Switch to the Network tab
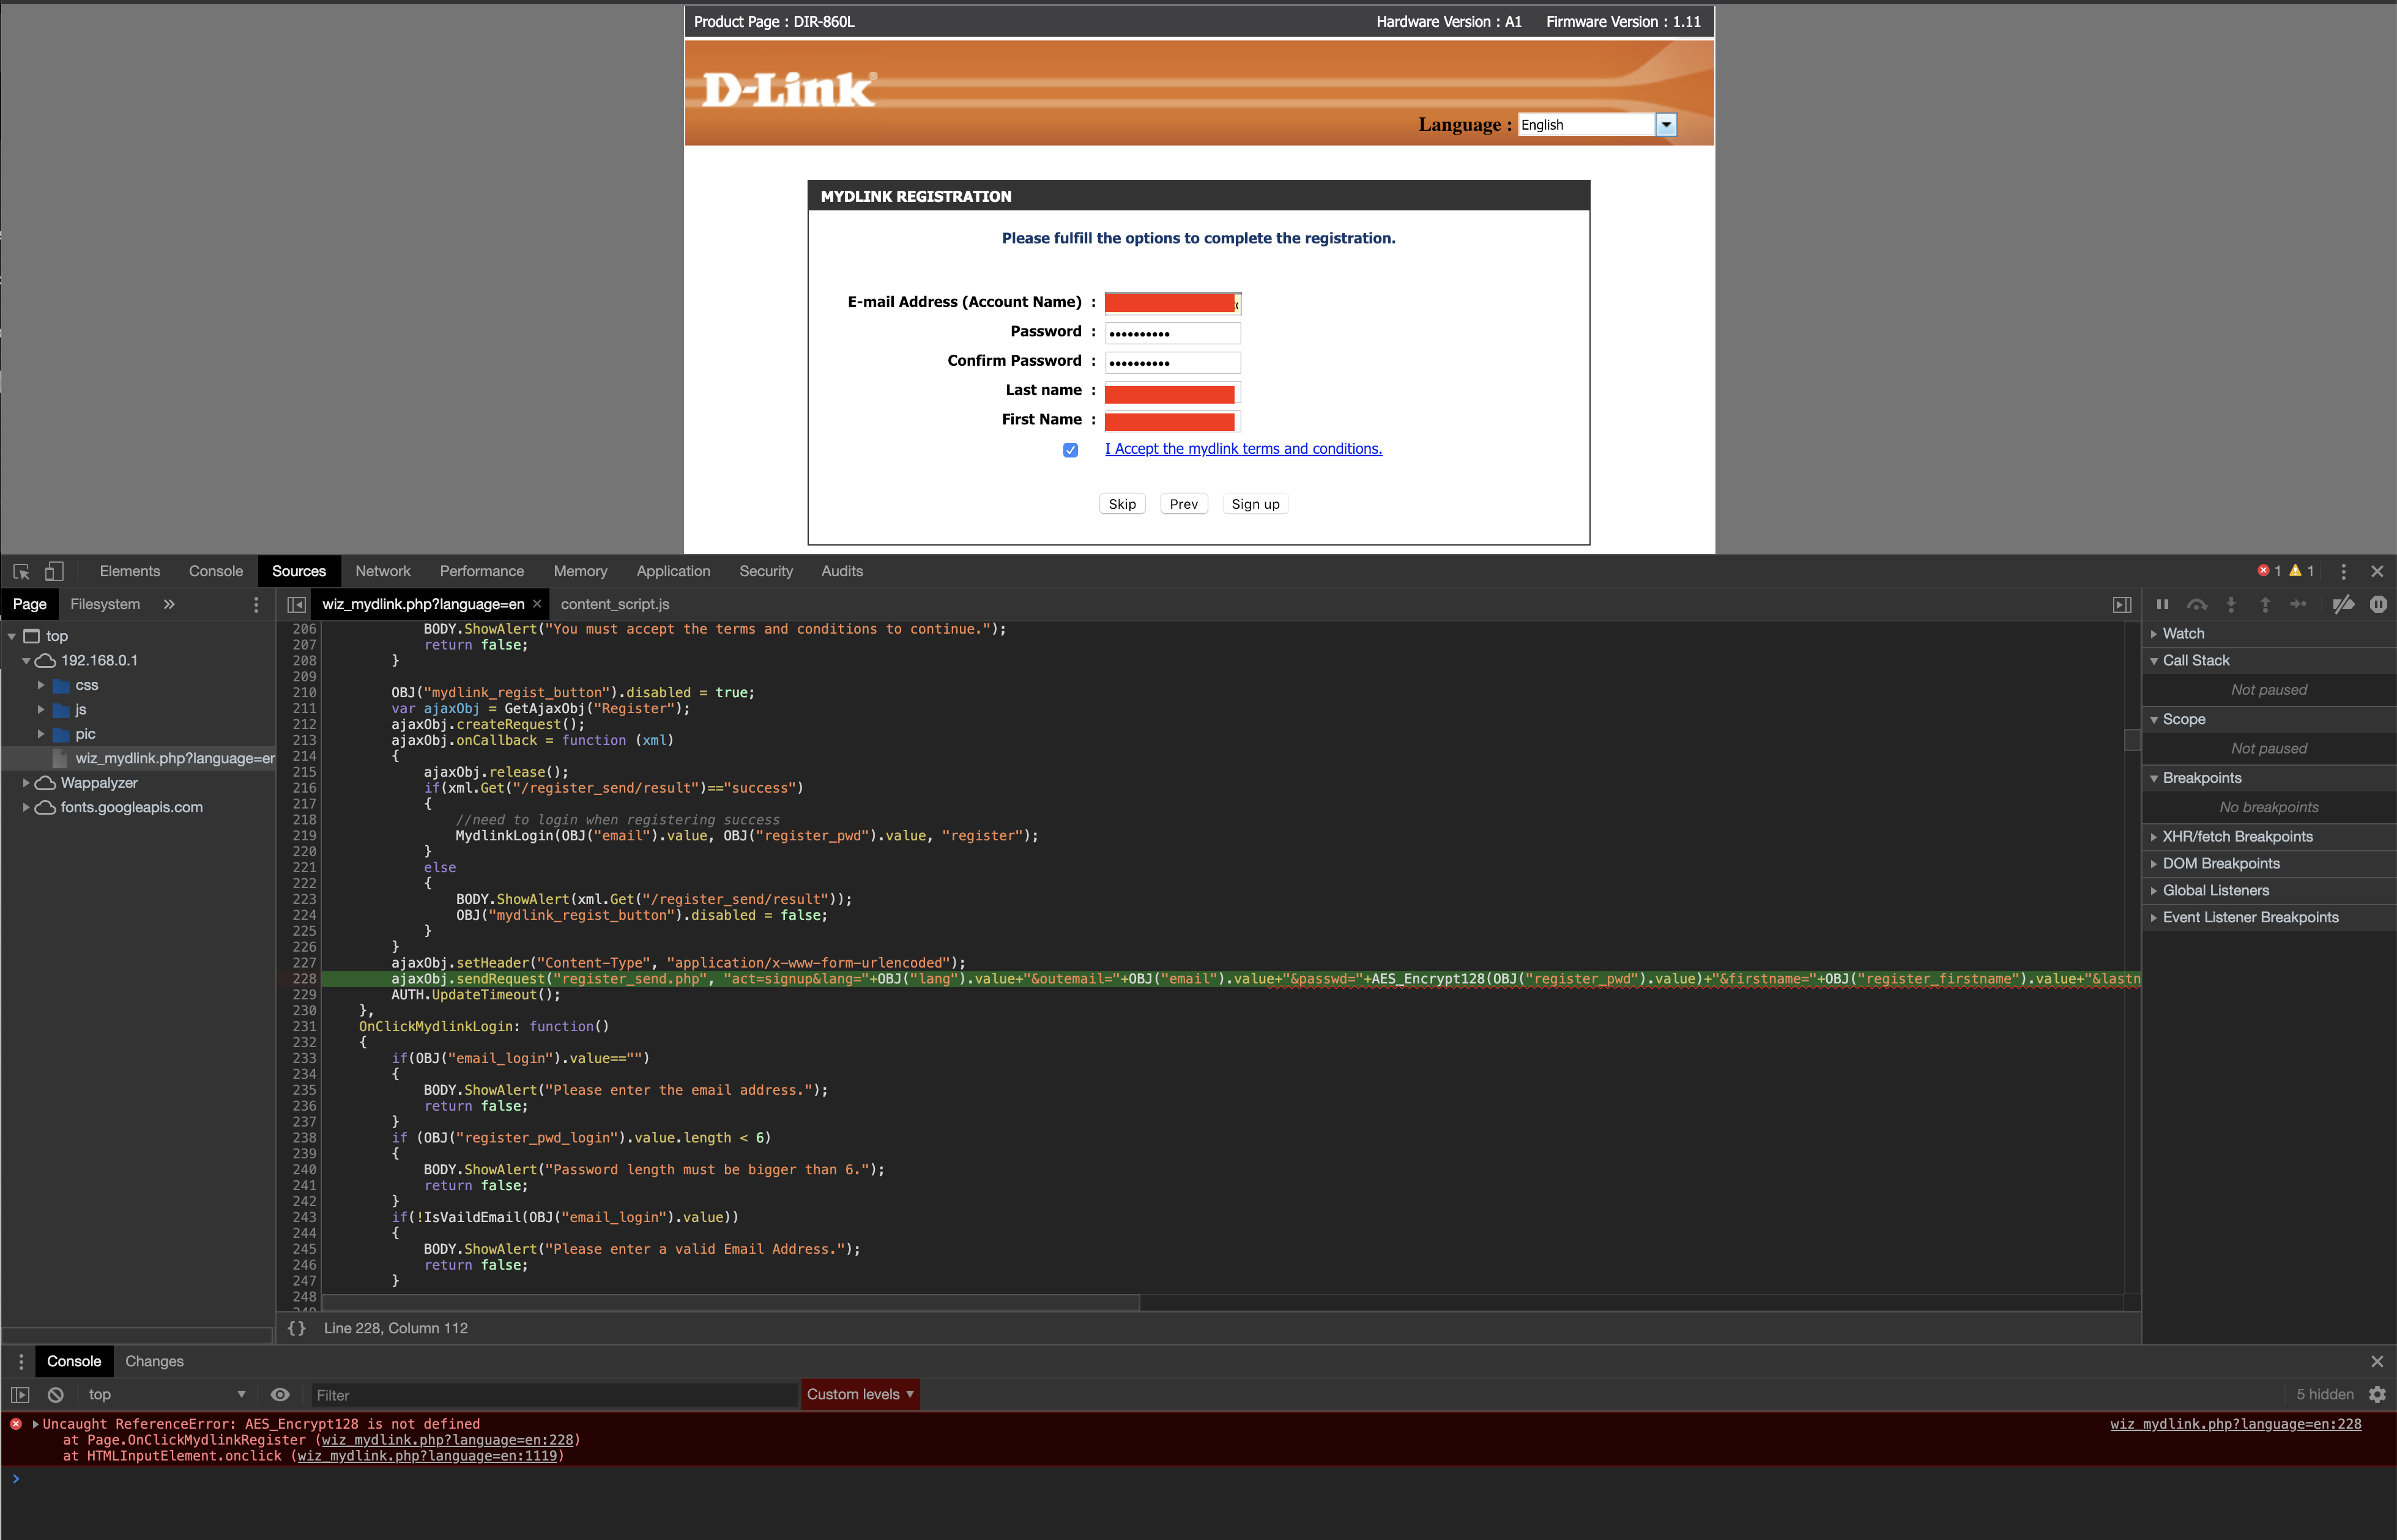Image resolution: width=2397 pixels, height=1540 pixels. coord(382,571)
